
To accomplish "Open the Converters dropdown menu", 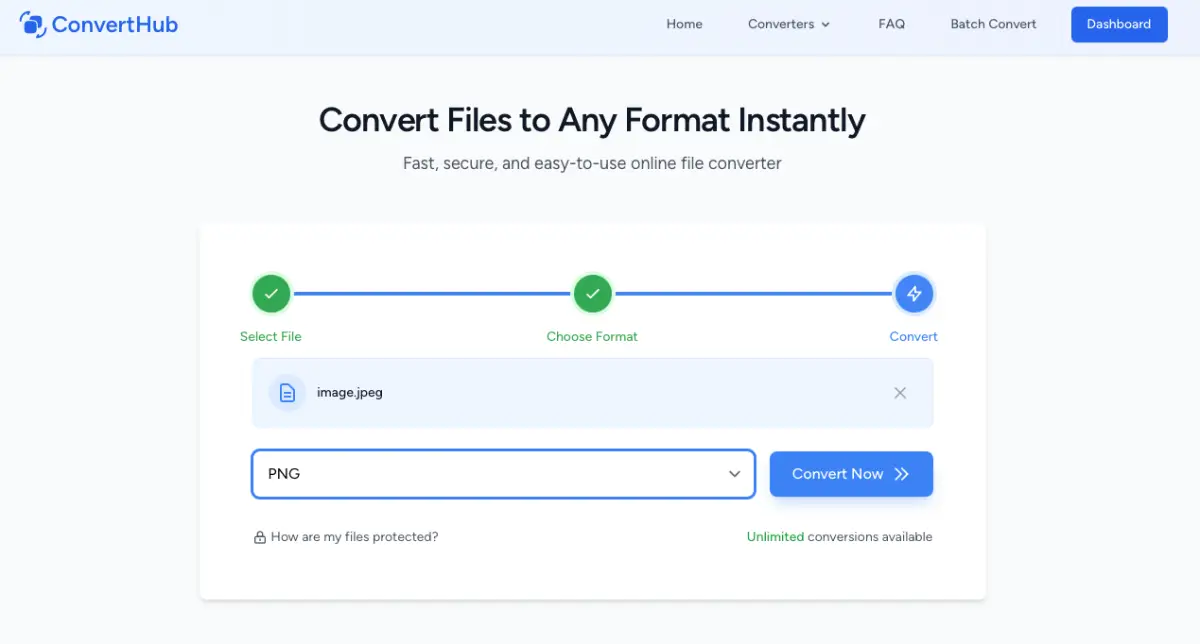I will (x=789, y=24).
